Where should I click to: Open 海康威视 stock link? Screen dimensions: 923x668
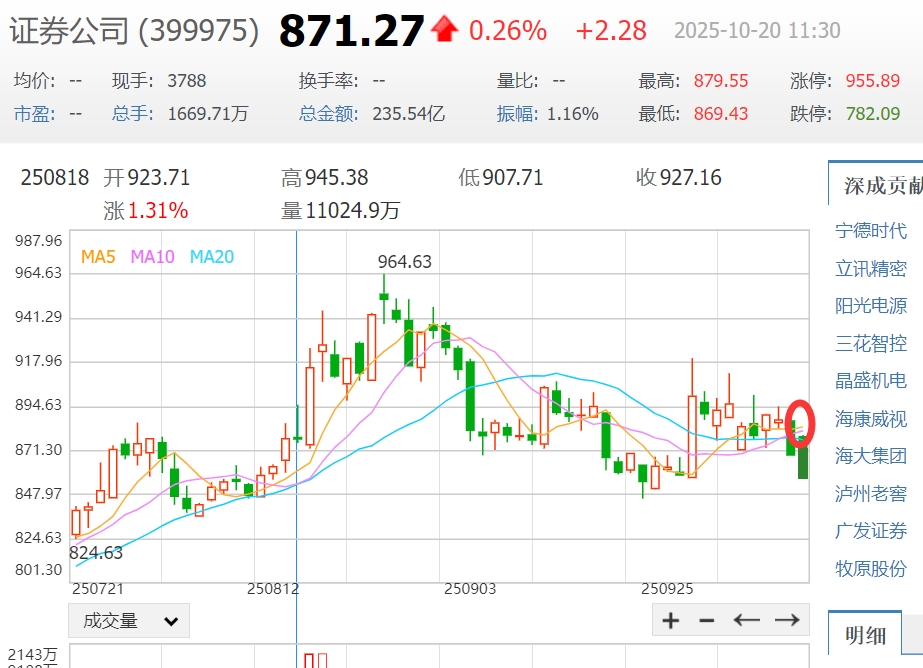tap(871, 419)
